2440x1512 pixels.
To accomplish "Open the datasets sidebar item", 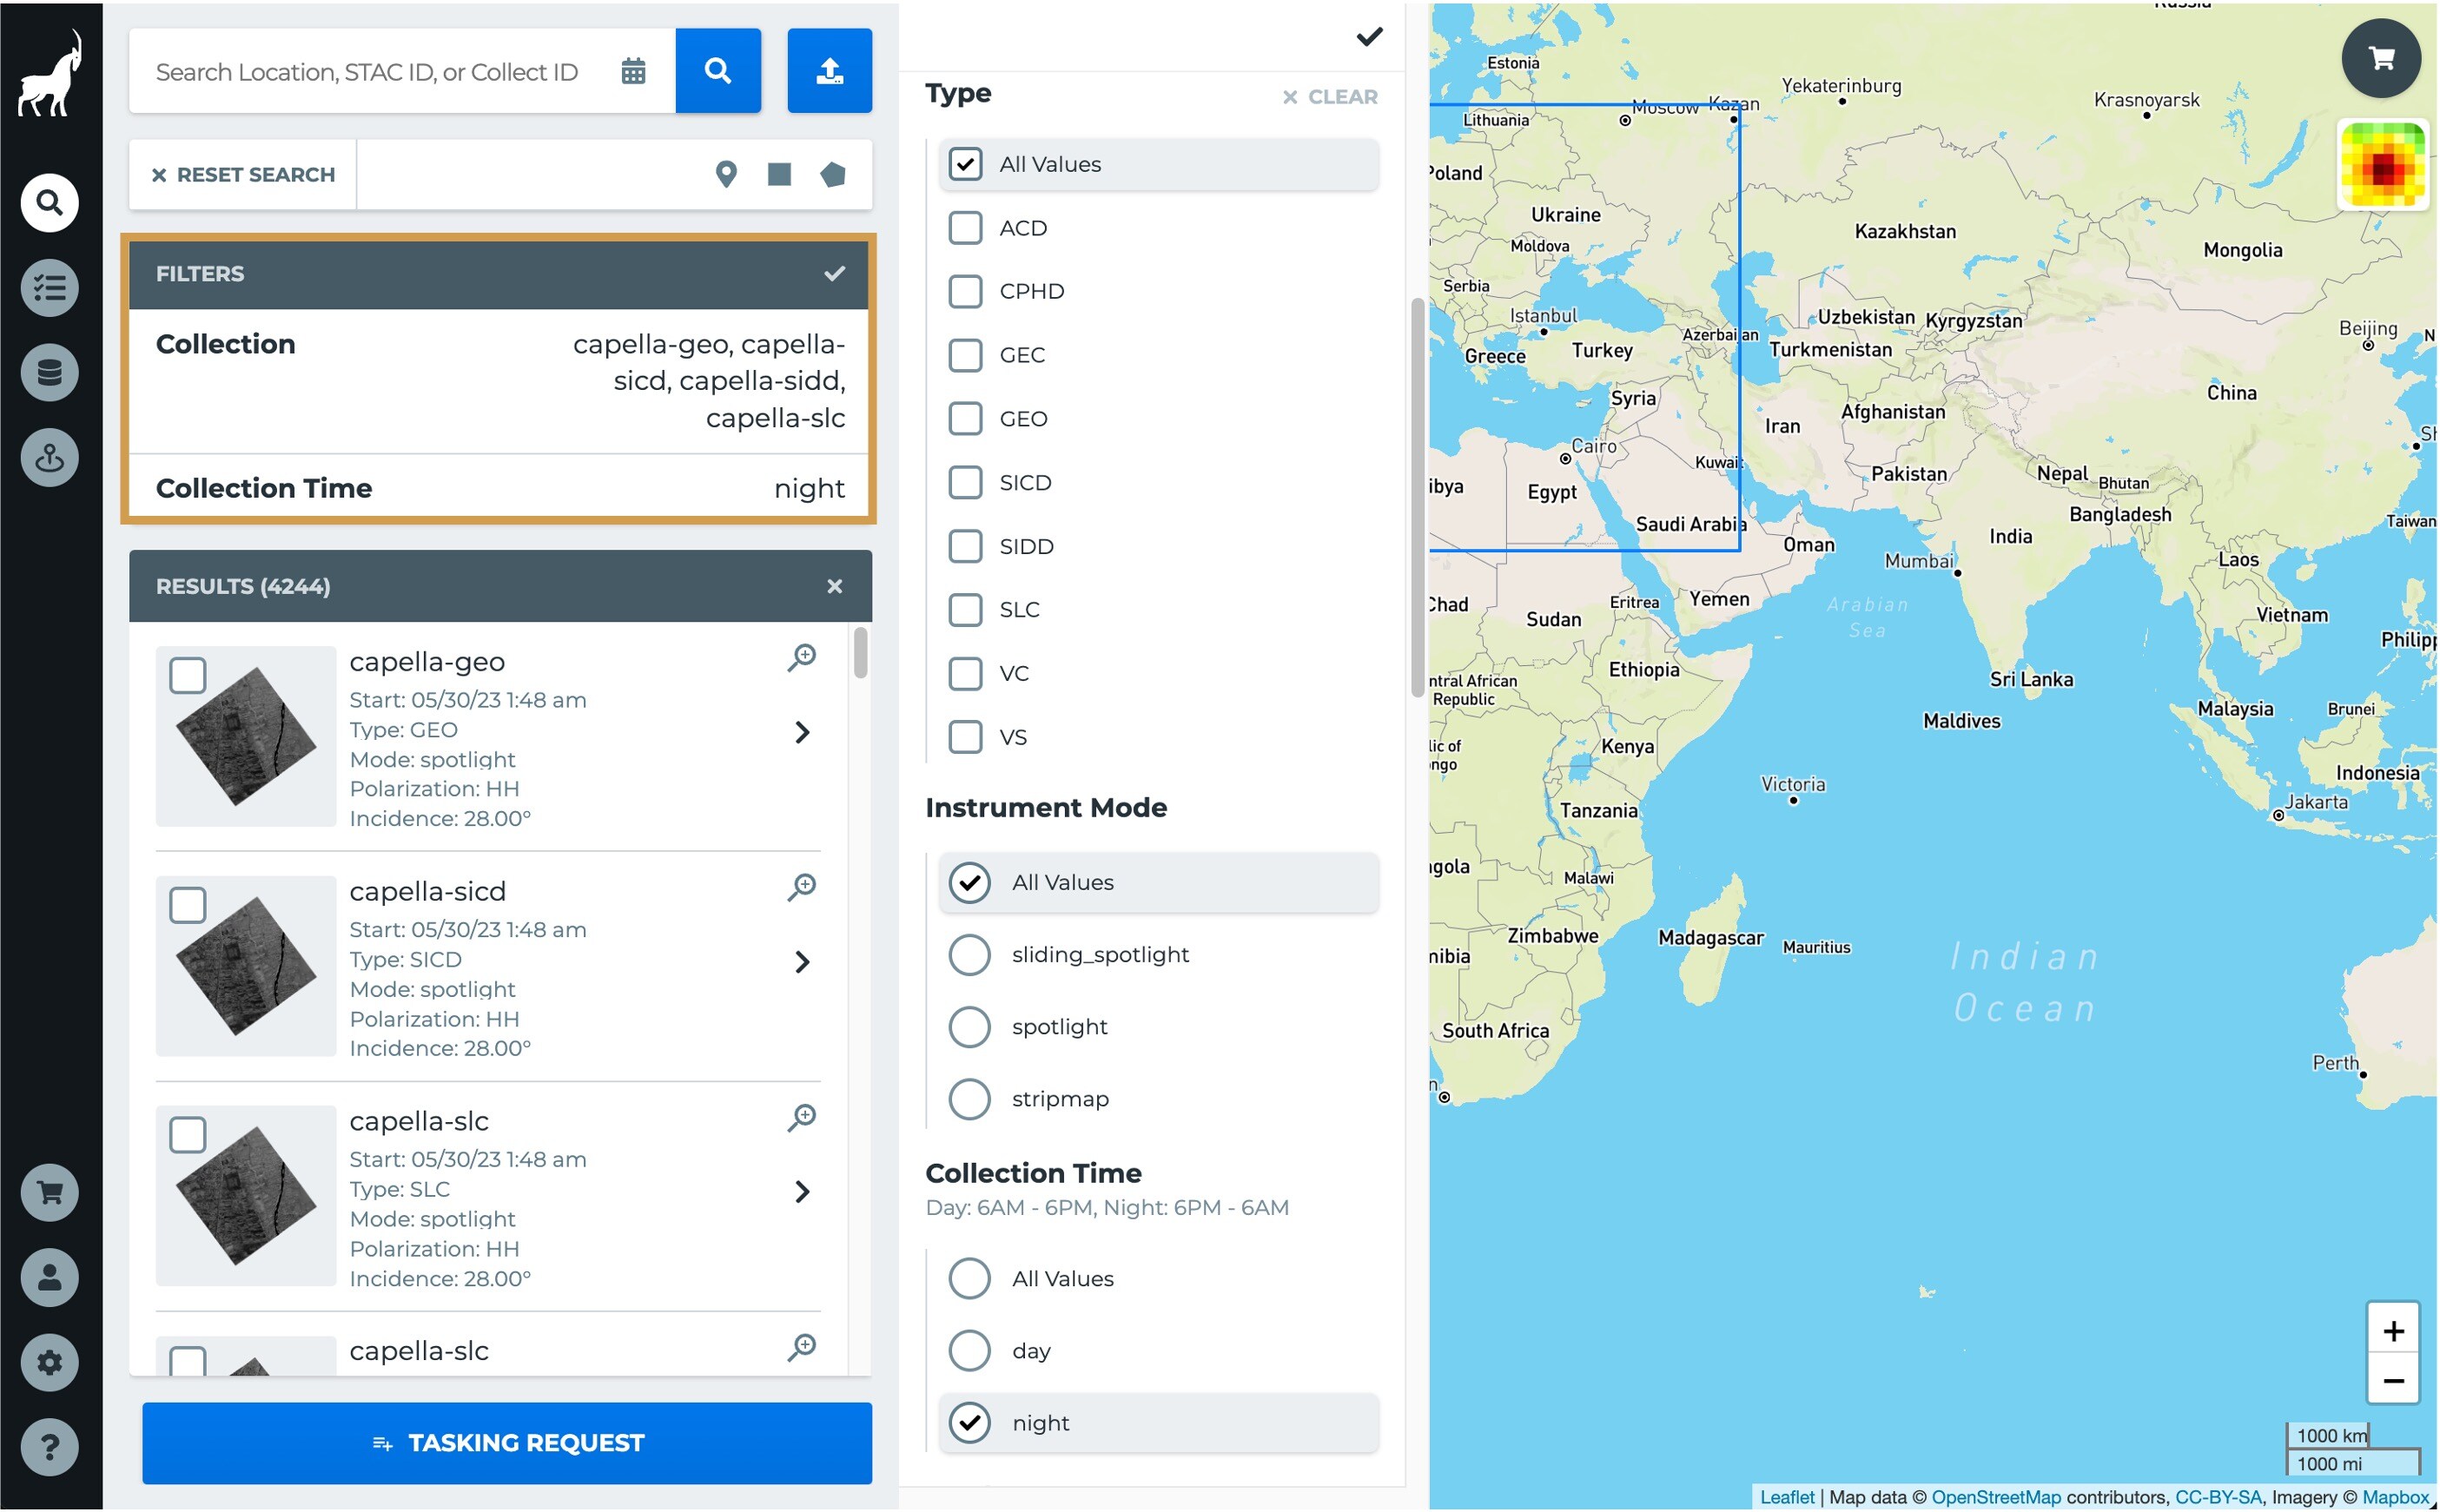I will coord(49,373).
